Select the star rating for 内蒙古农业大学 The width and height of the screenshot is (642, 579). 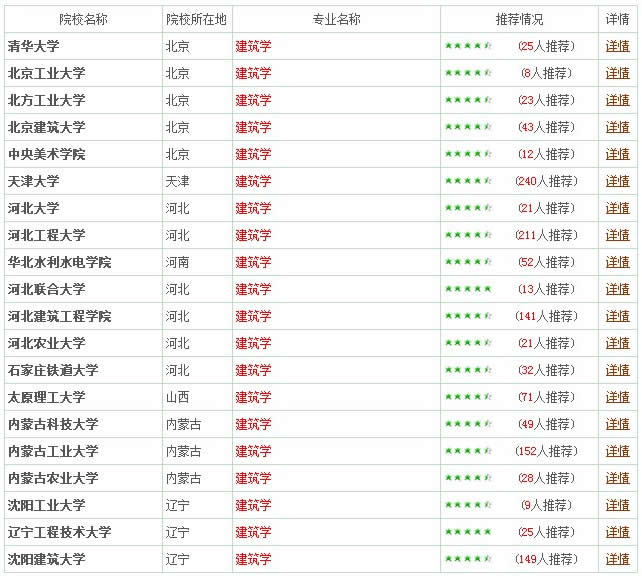pos(468,478)
